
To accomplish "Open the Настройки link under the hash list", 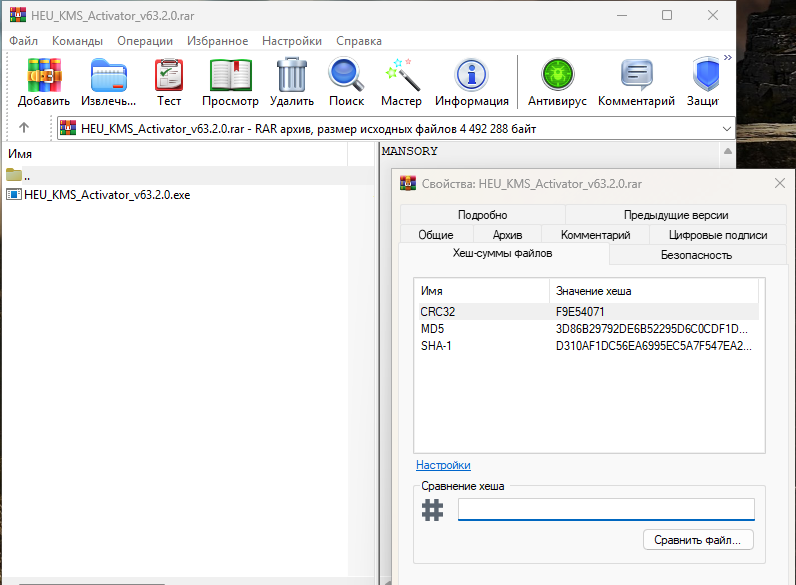I will 443,465.
